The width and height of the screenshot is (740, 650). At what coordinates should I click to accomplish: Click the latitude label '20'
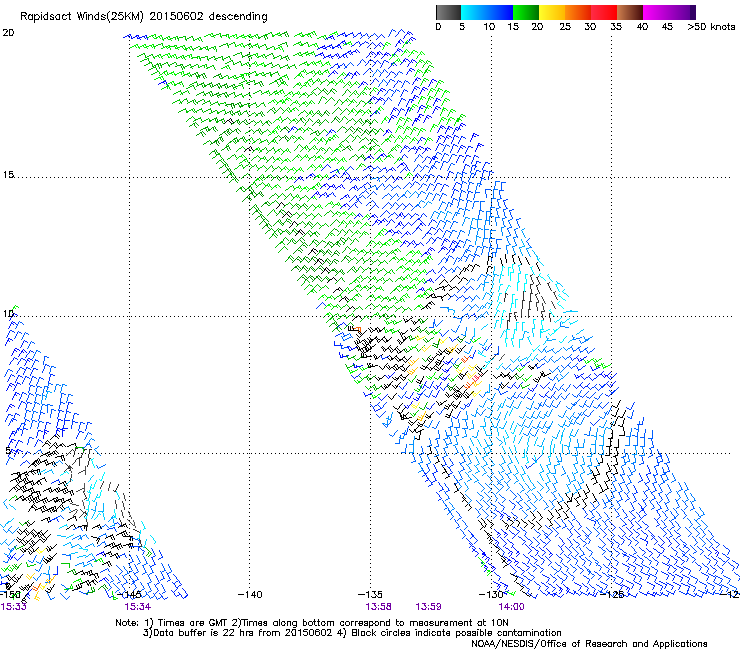pos(8,33)
